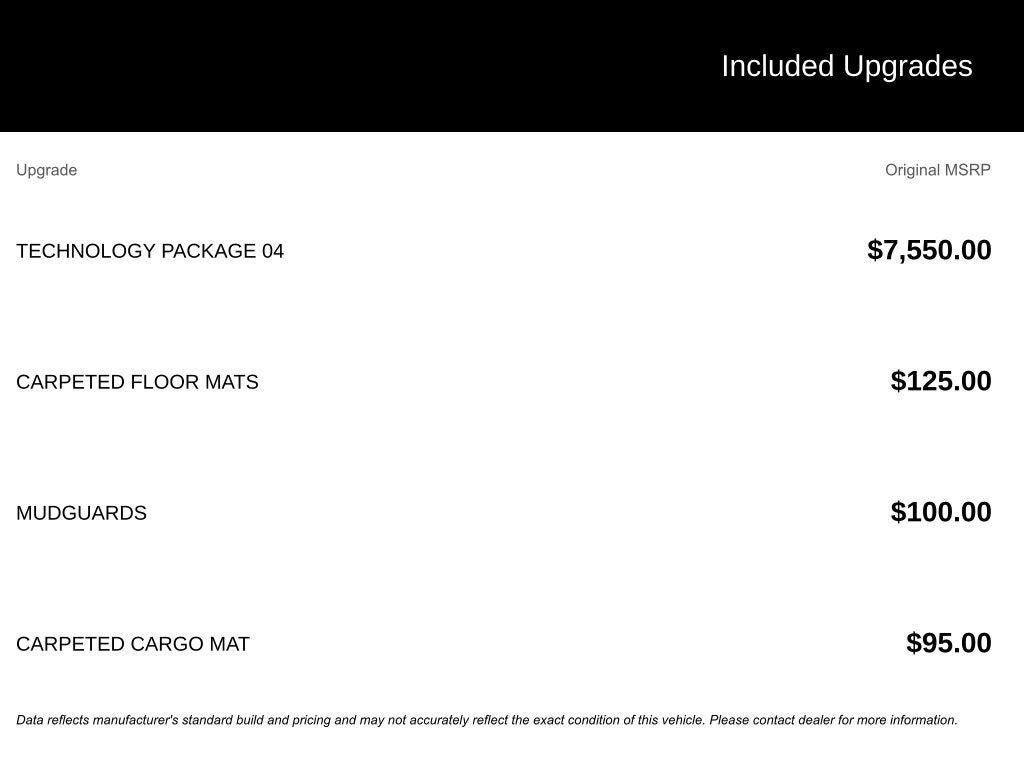Click the Original MSRP column header
The image size is (1024, 768).
(937, 170)
